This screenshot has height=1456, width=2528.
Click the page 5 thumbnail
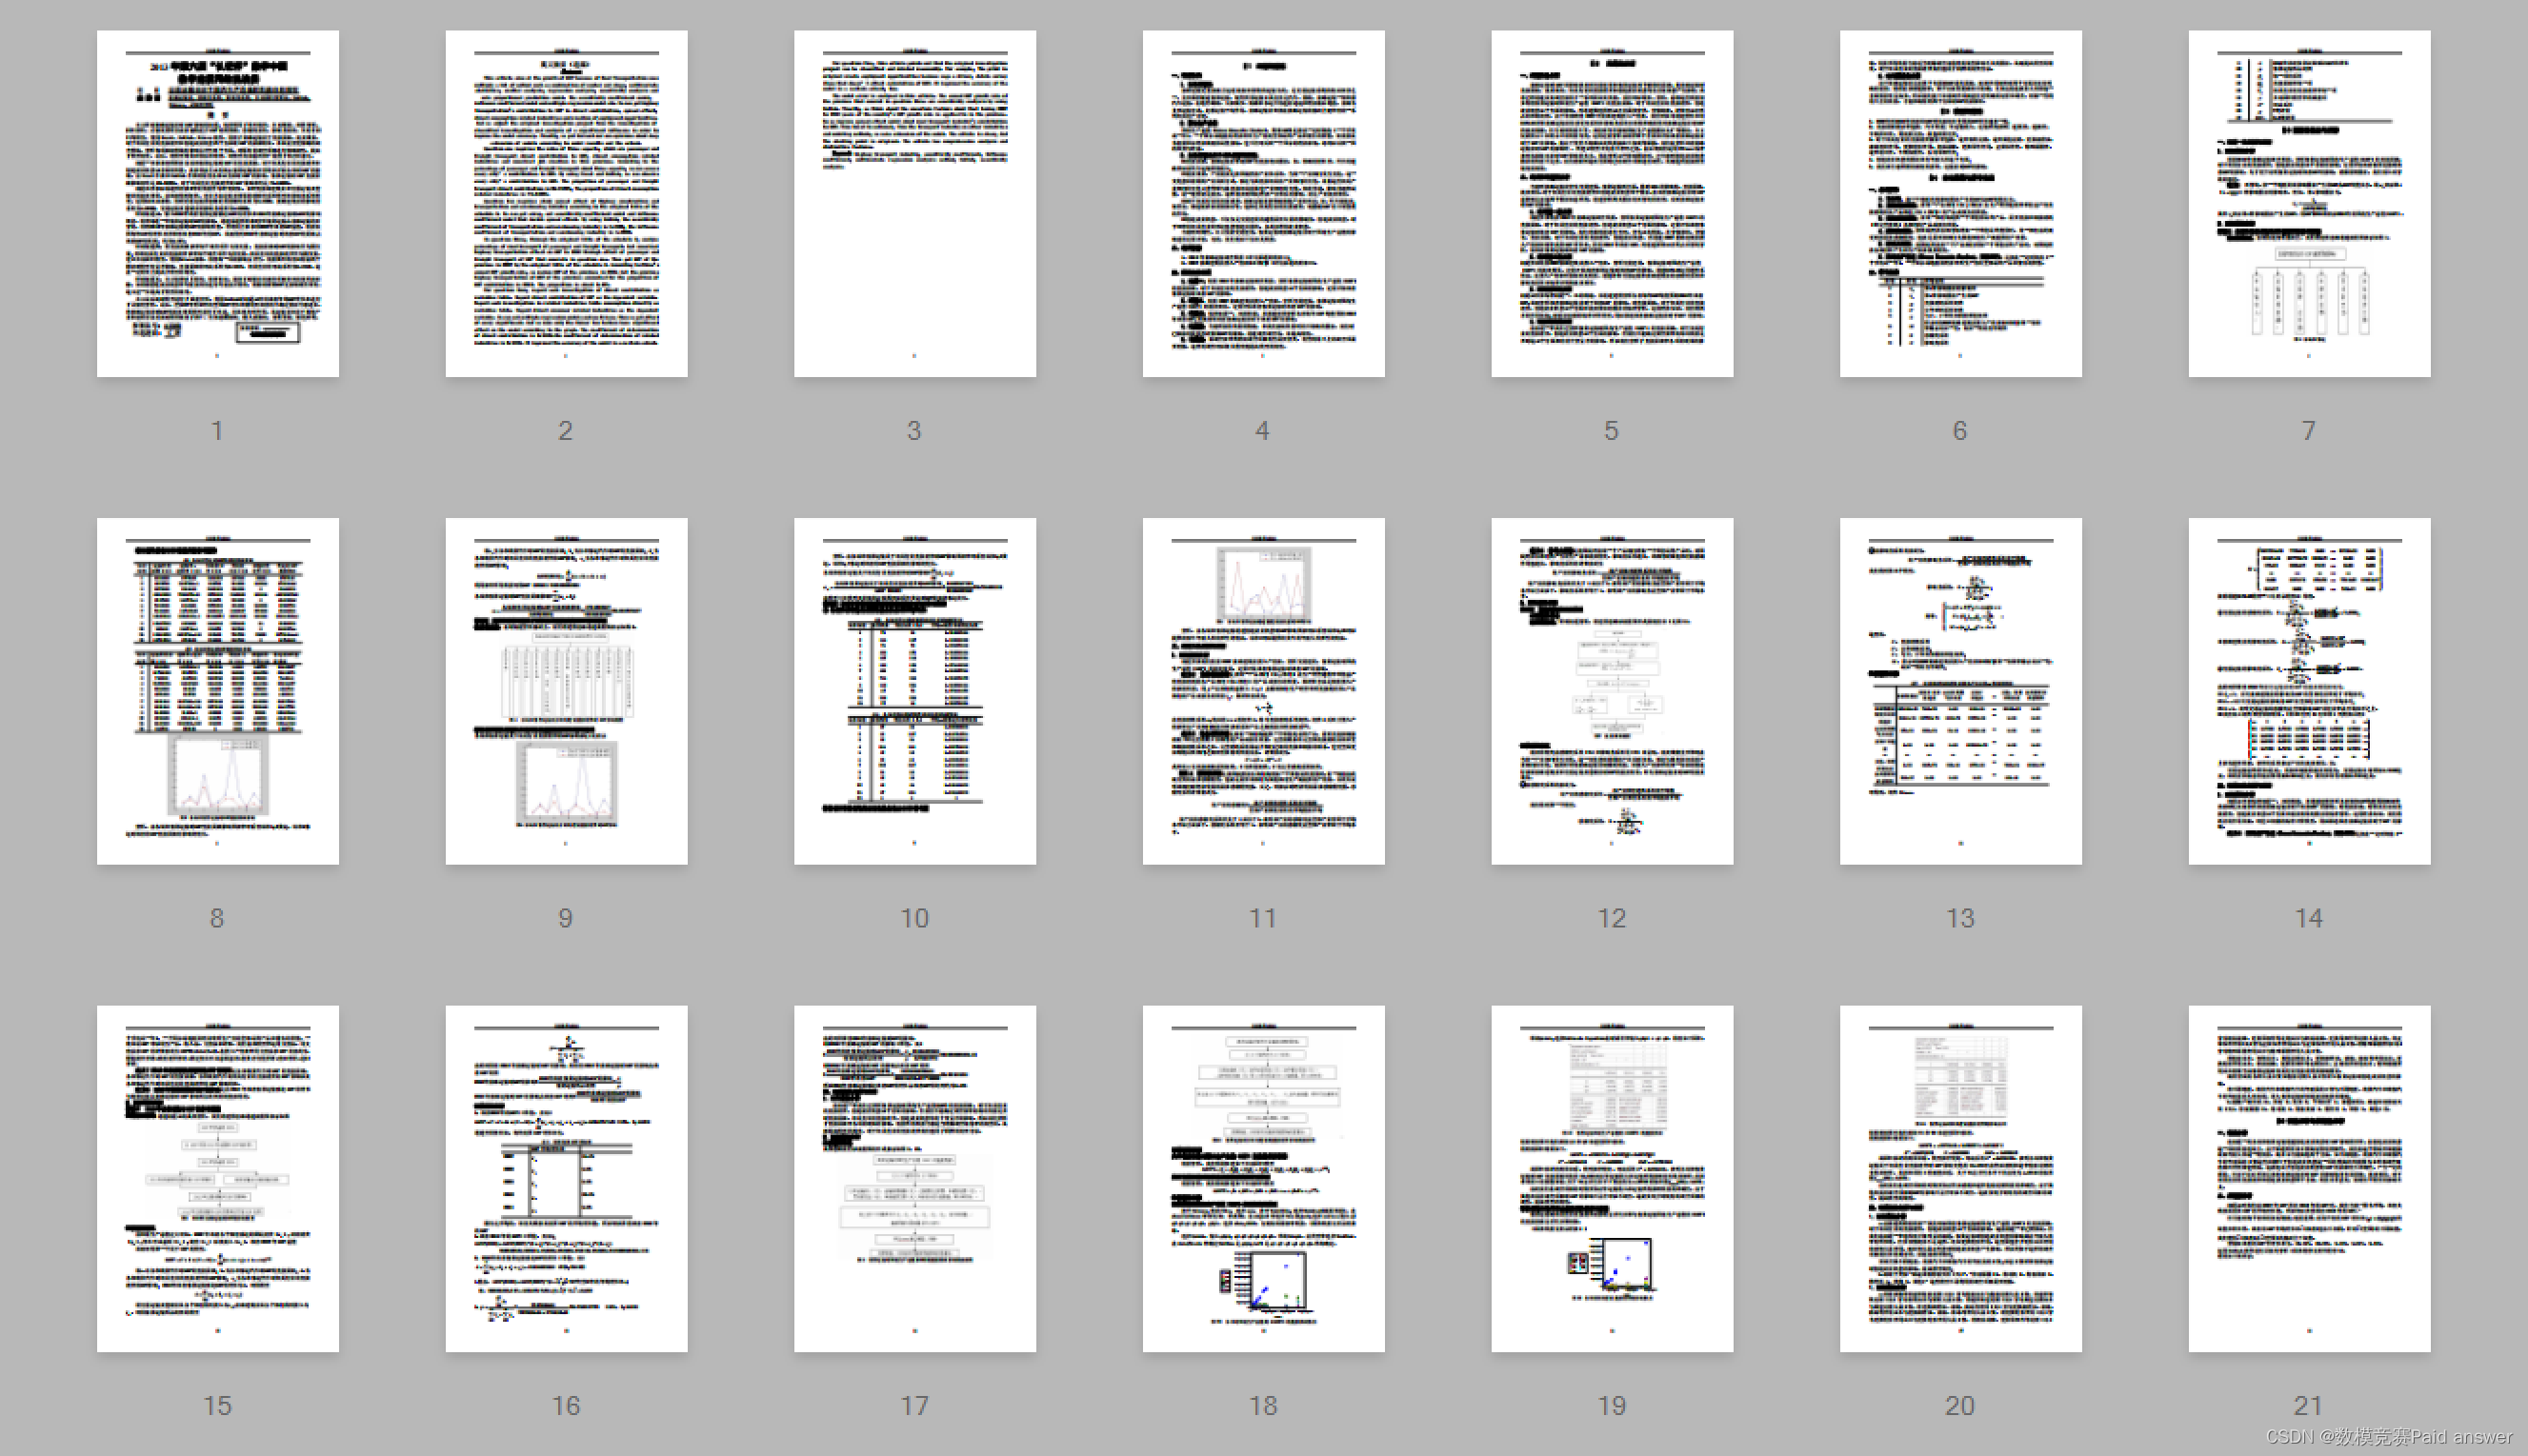[x=1612, y=203]
